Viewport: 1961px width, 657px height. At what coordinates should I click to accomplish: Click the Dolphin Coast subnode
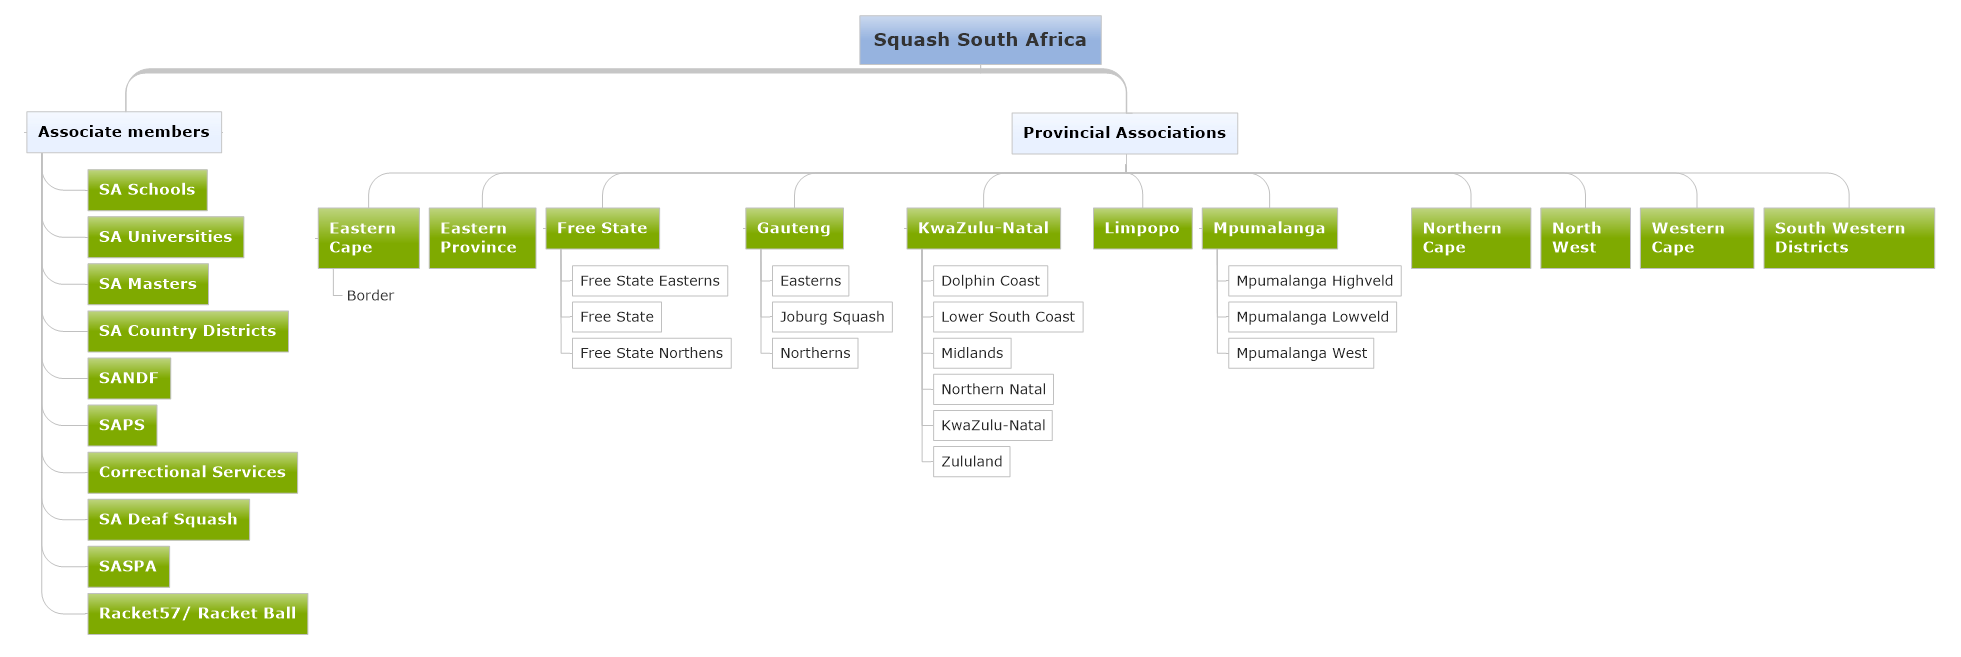tap(990, 281)
